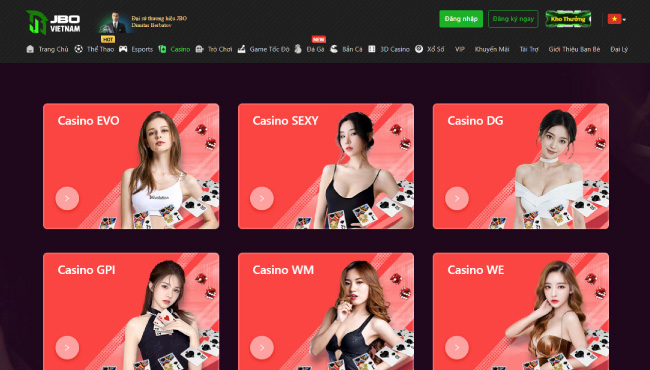Click the Kho Thưởng button
The image size is (650, 370).
pos(568,19)
